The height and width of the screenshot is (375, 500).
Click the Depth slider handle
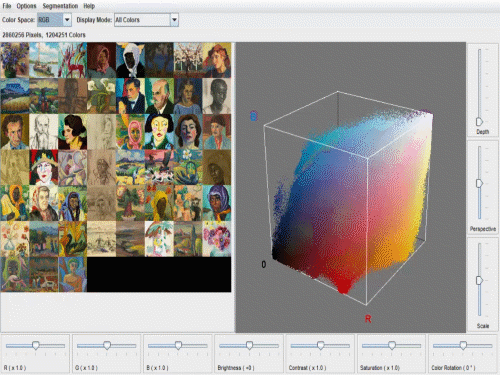click(479, 121)
